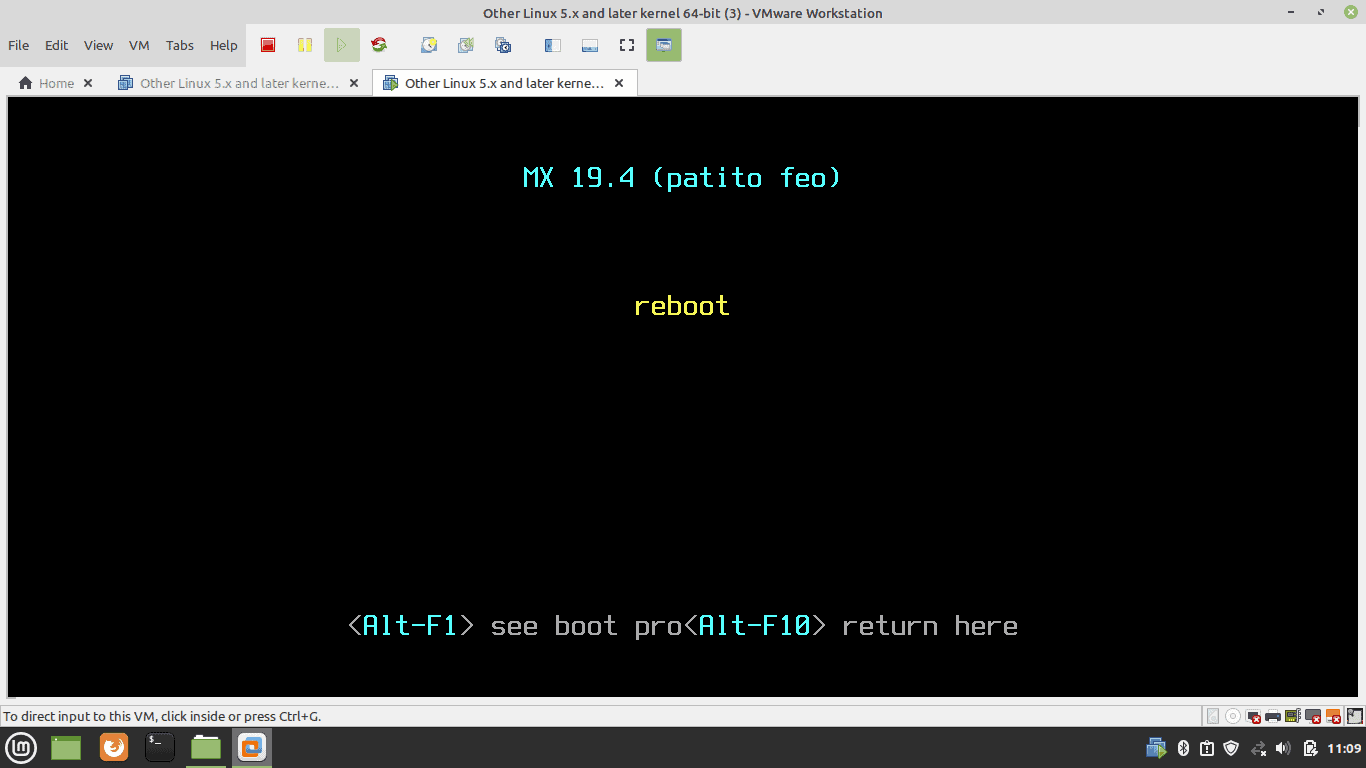Viewport: 1366px width, 768px height.
Task: Click the disconnected display device icon with dashed outline
Action: (1253, 716)
